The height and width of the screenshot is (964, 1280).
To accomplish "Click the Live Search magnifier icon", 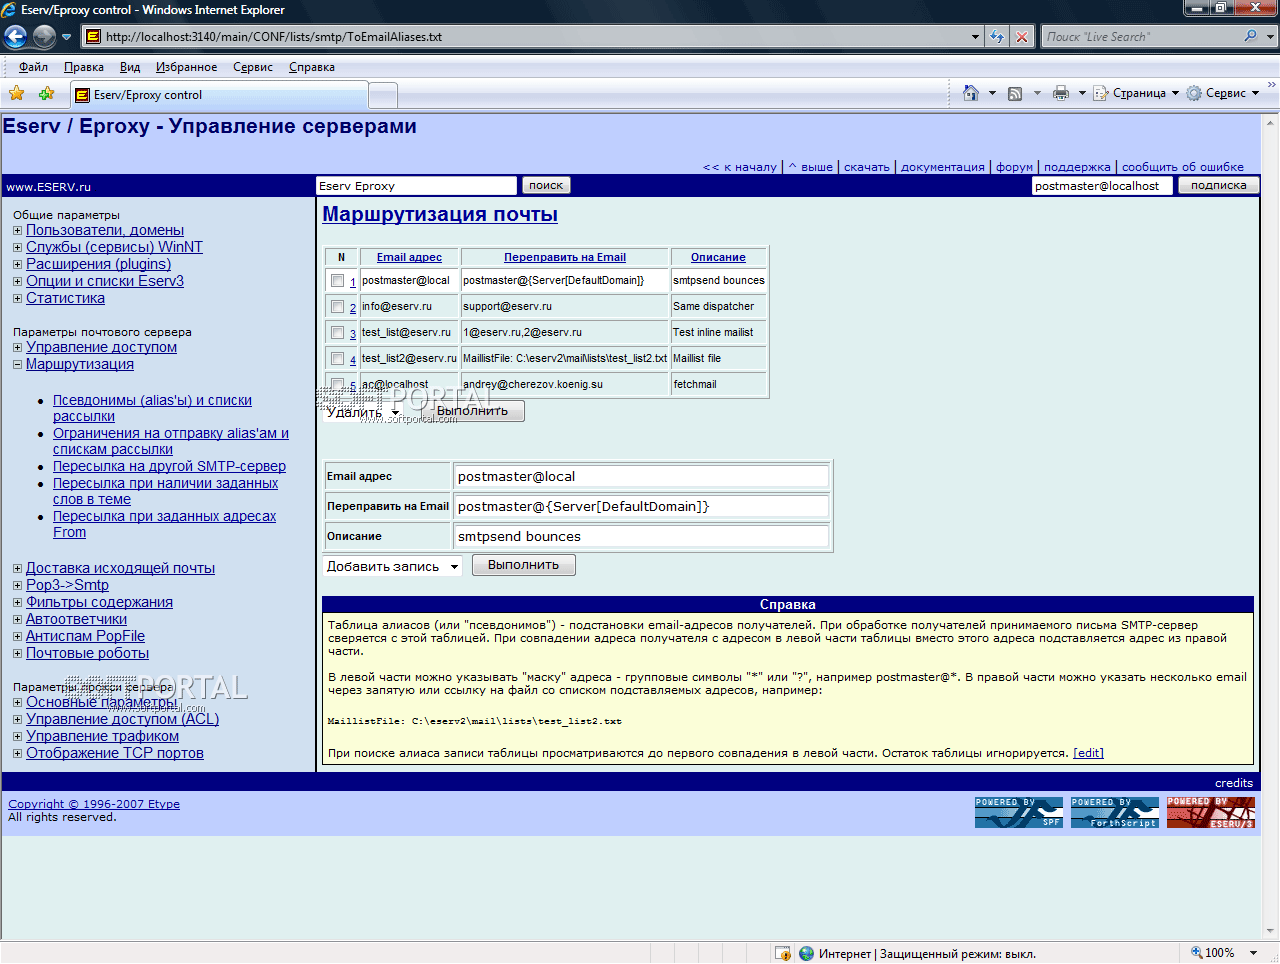I will [1250, 36].
